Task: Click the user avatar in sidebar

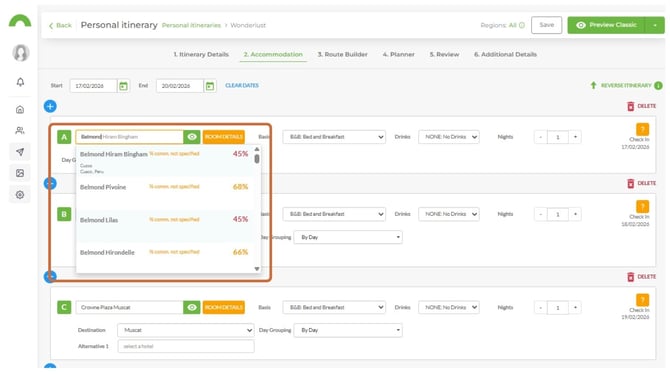Action: [x=21, y=53]
